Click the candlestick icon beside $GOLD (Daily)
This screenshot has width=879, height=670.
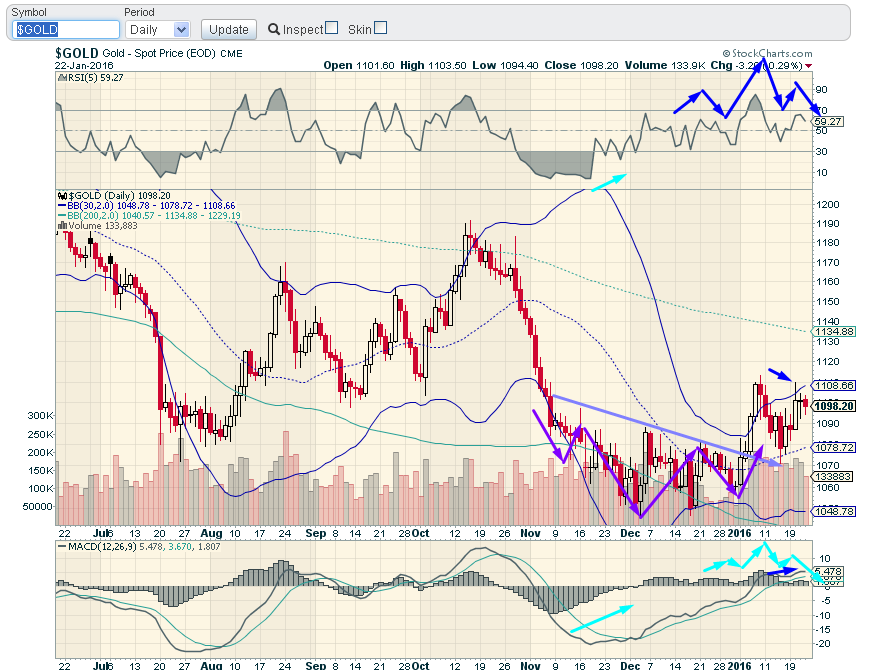tap(62, 196)
